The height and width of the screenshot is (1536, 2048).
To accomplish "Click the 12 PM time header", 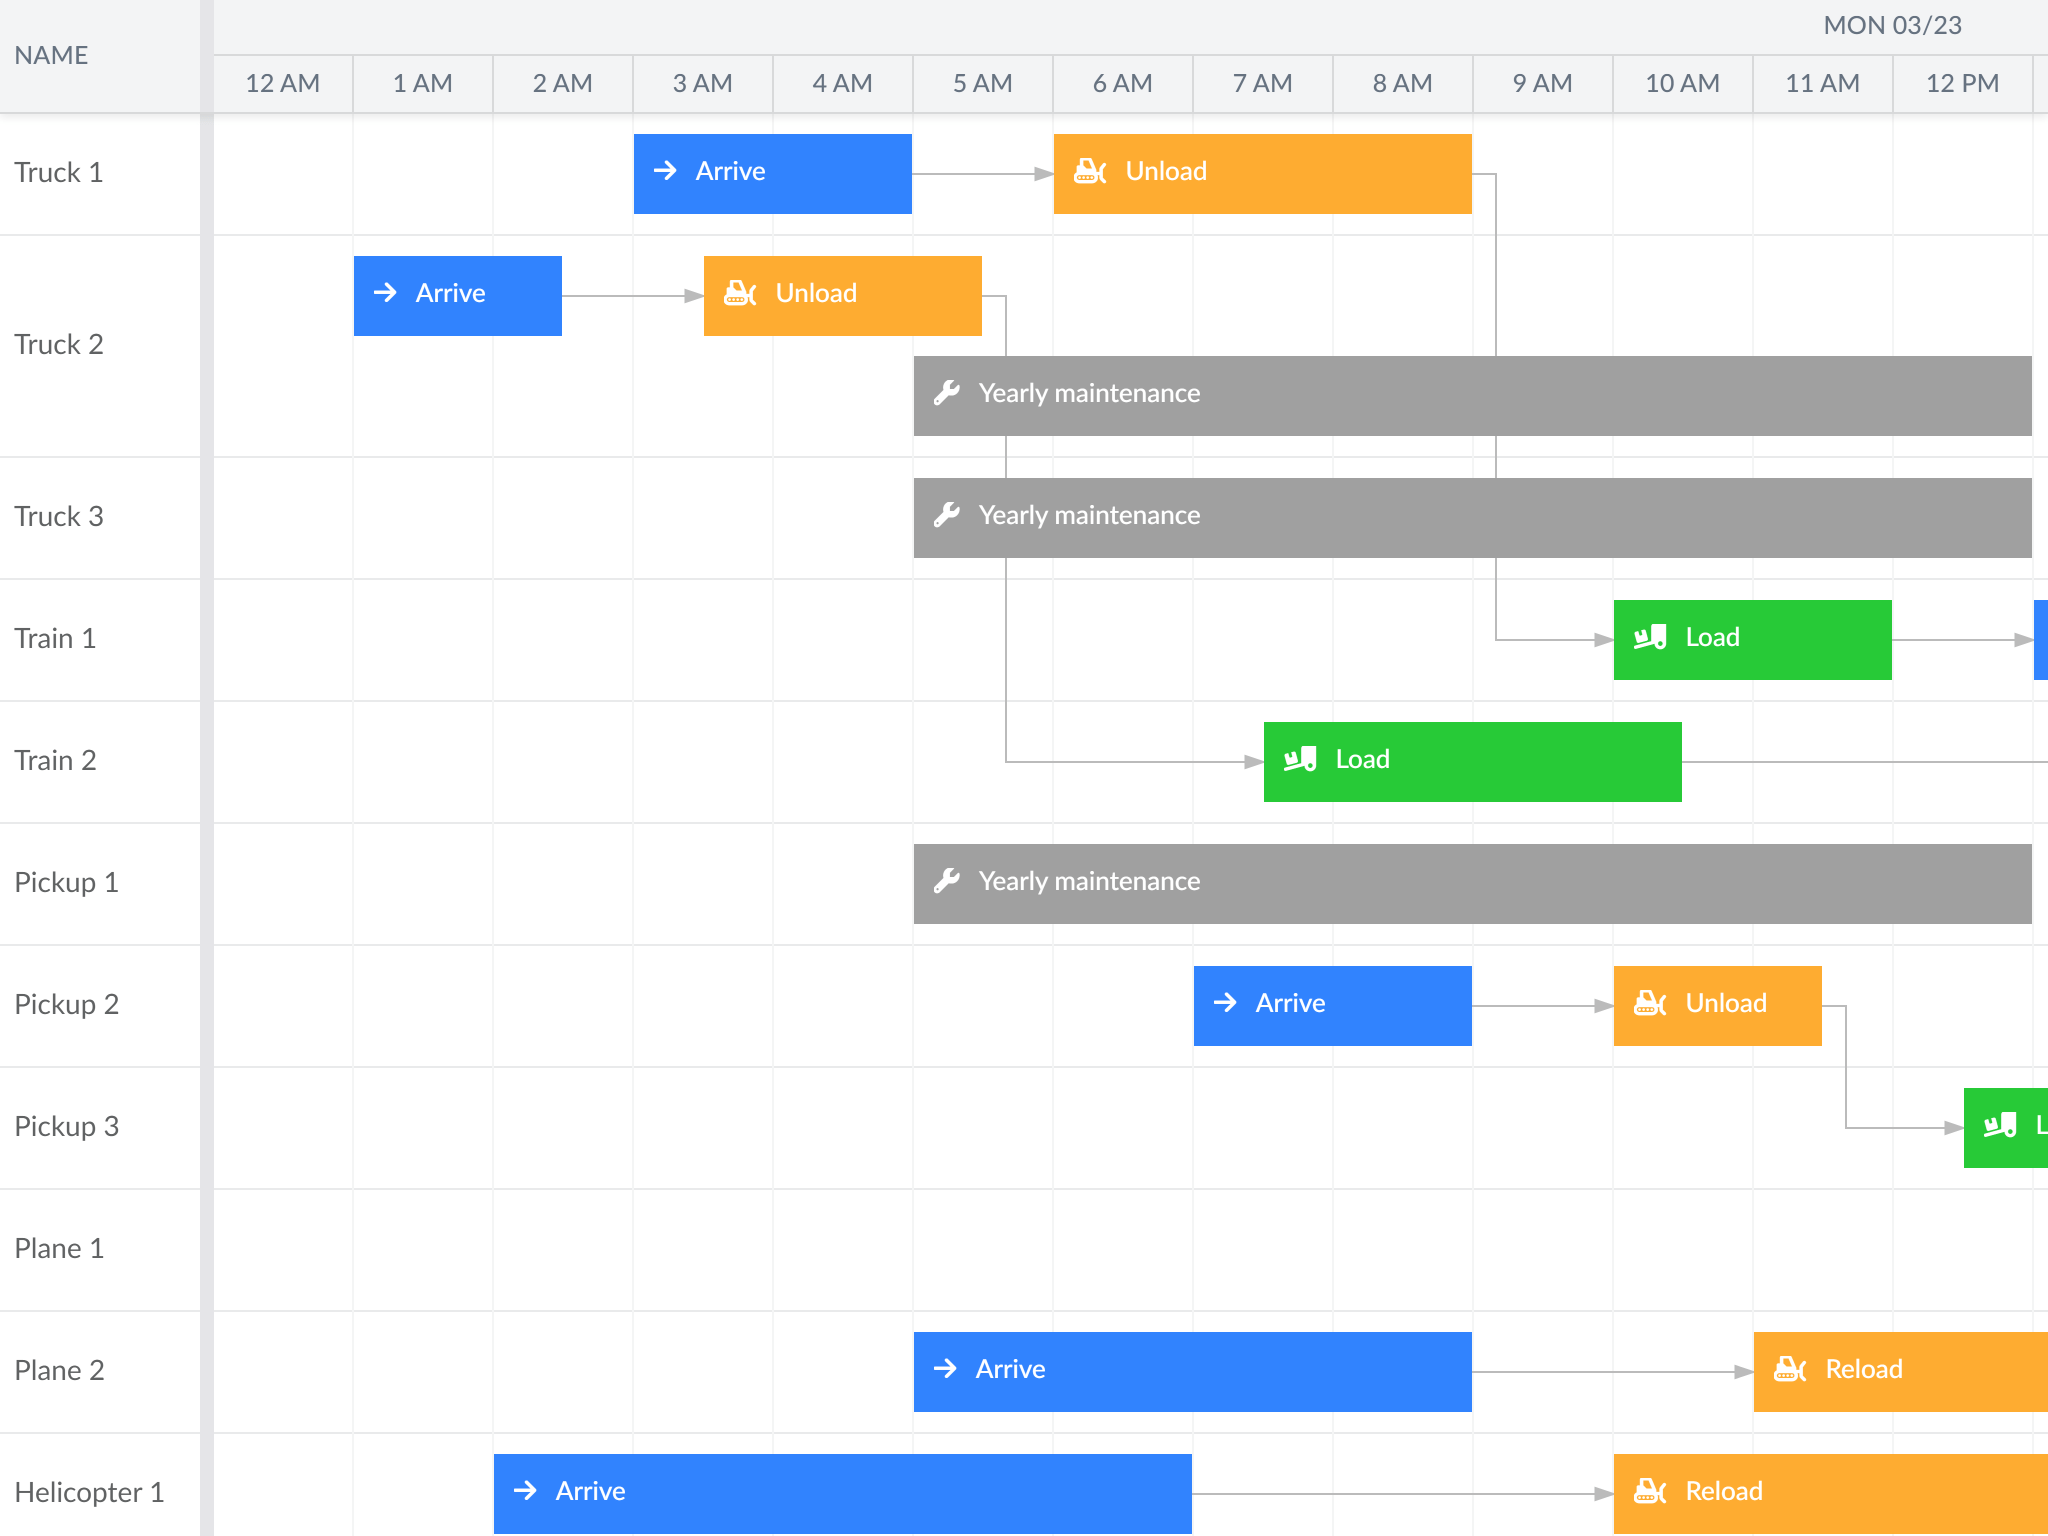I will [x=1963, y=83].
